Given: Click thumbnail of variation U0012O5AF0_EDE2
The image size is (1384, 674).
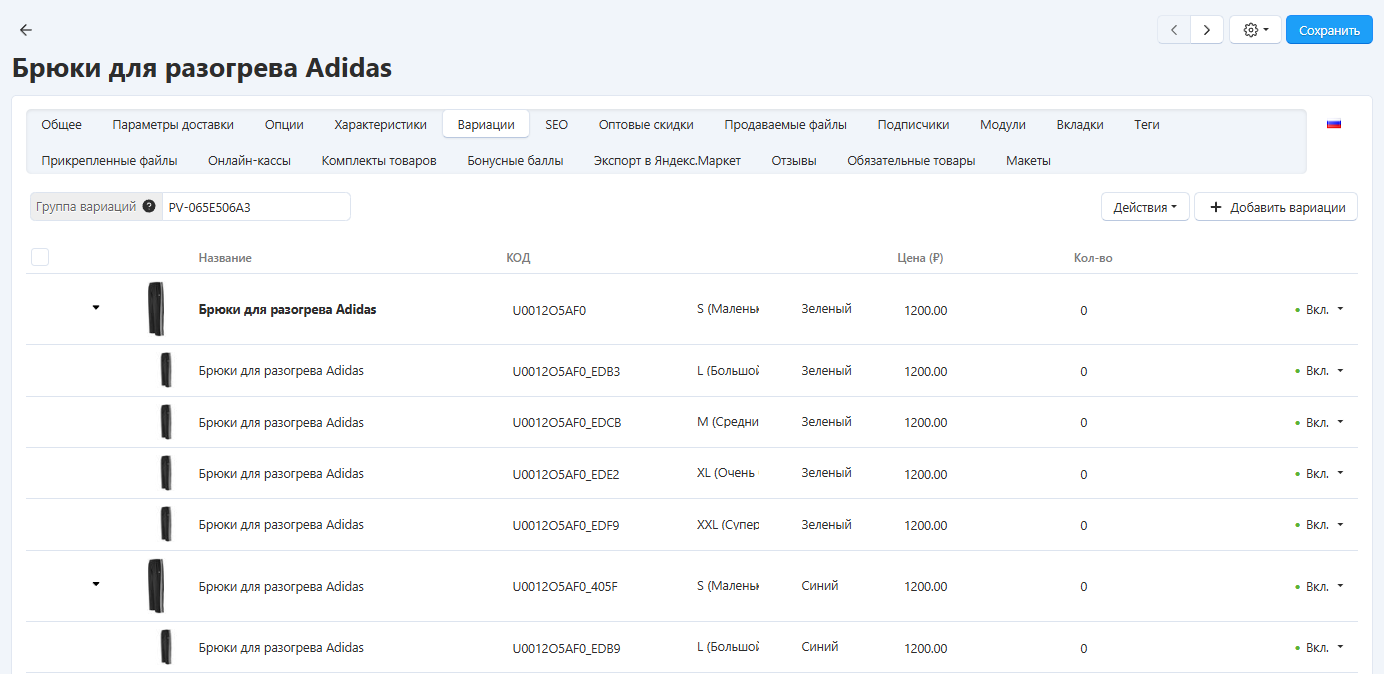Looking at the screenshot, I should tap(166, 473).
